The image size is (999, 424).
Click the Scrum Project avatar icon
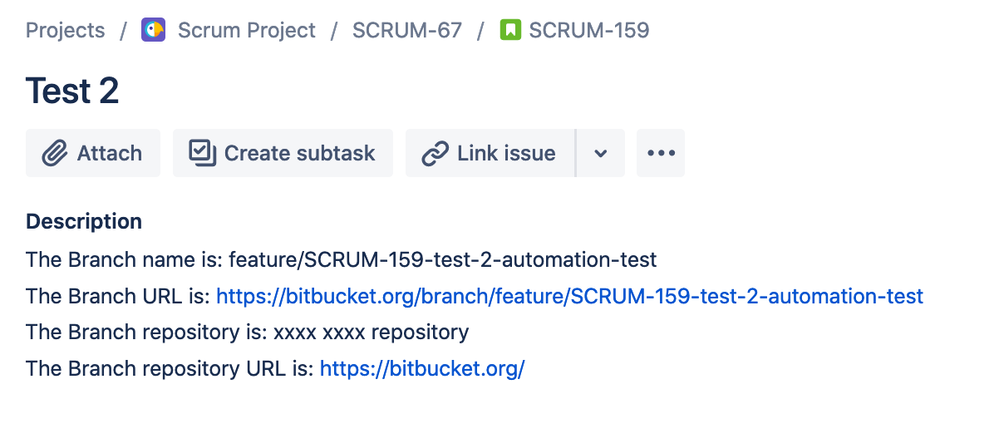pyautogui.click(x=153, y=30)
